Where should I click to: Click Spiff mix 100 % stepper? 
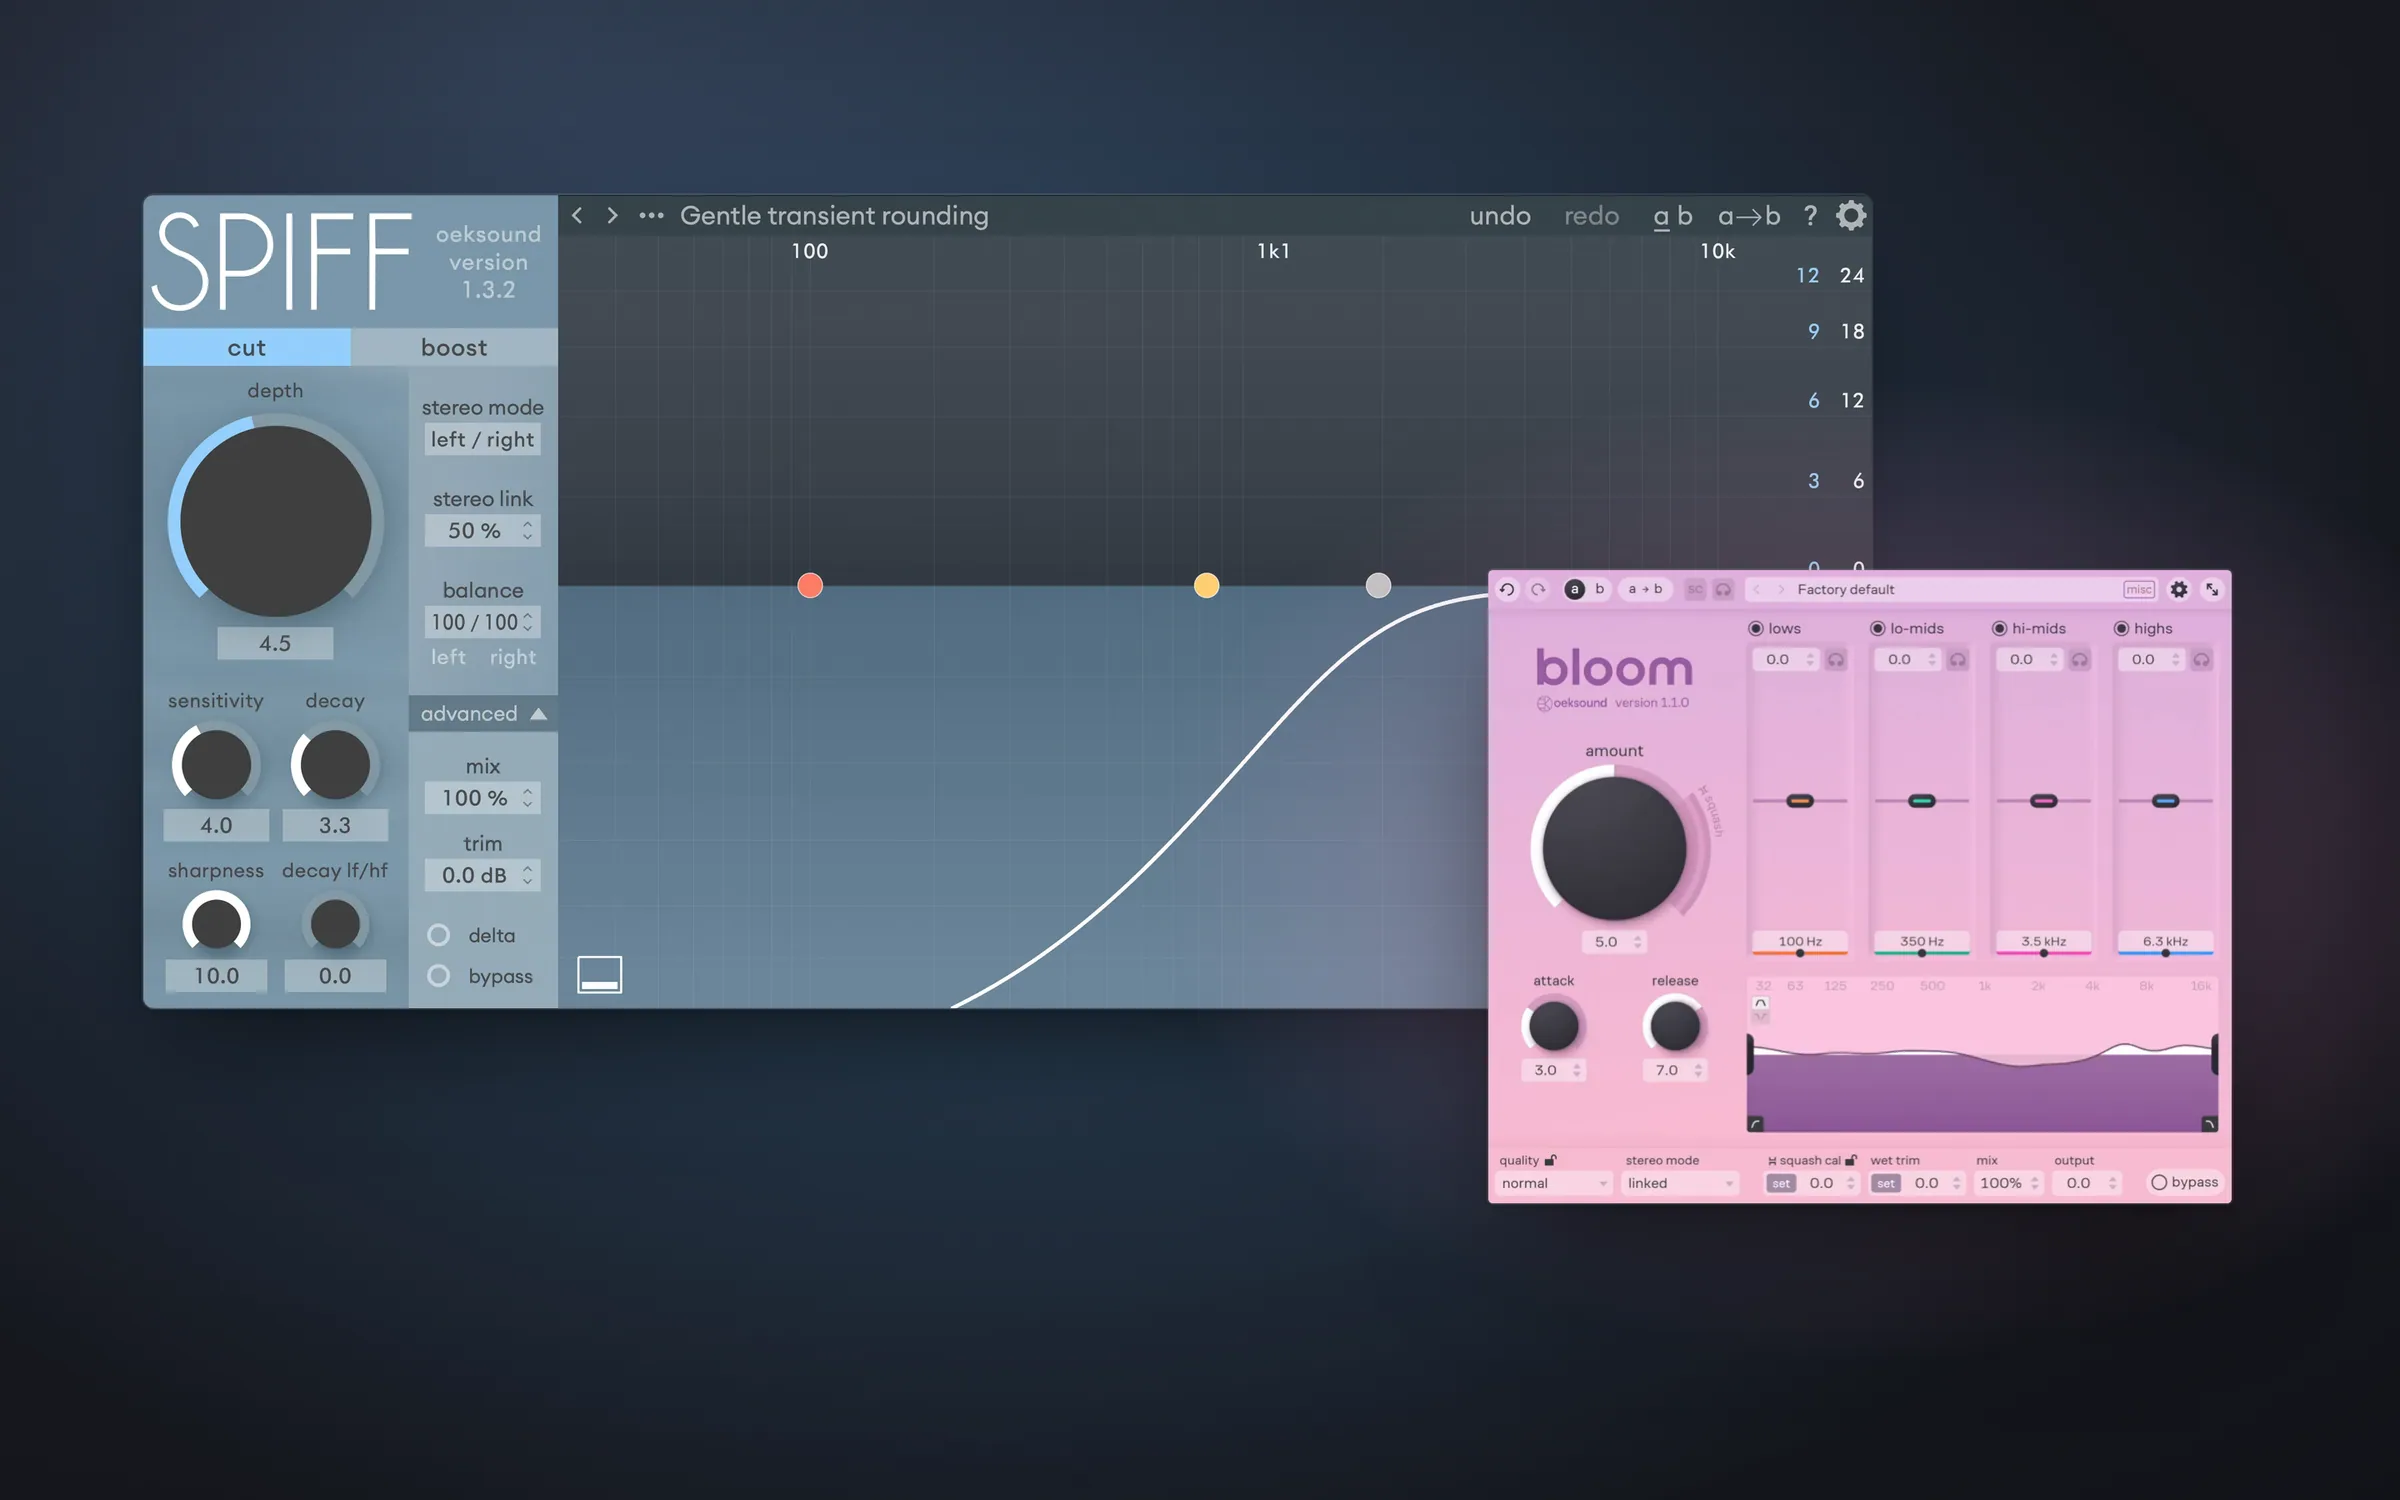pos(527,797)
